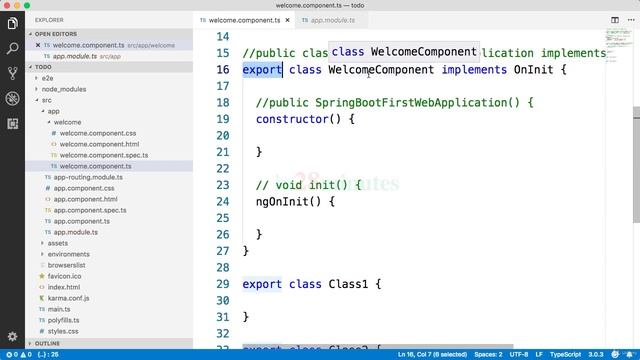The height and width of the screenshot is (360, 640).
Task: Expand the assets folder
Action: coord(58,243)
